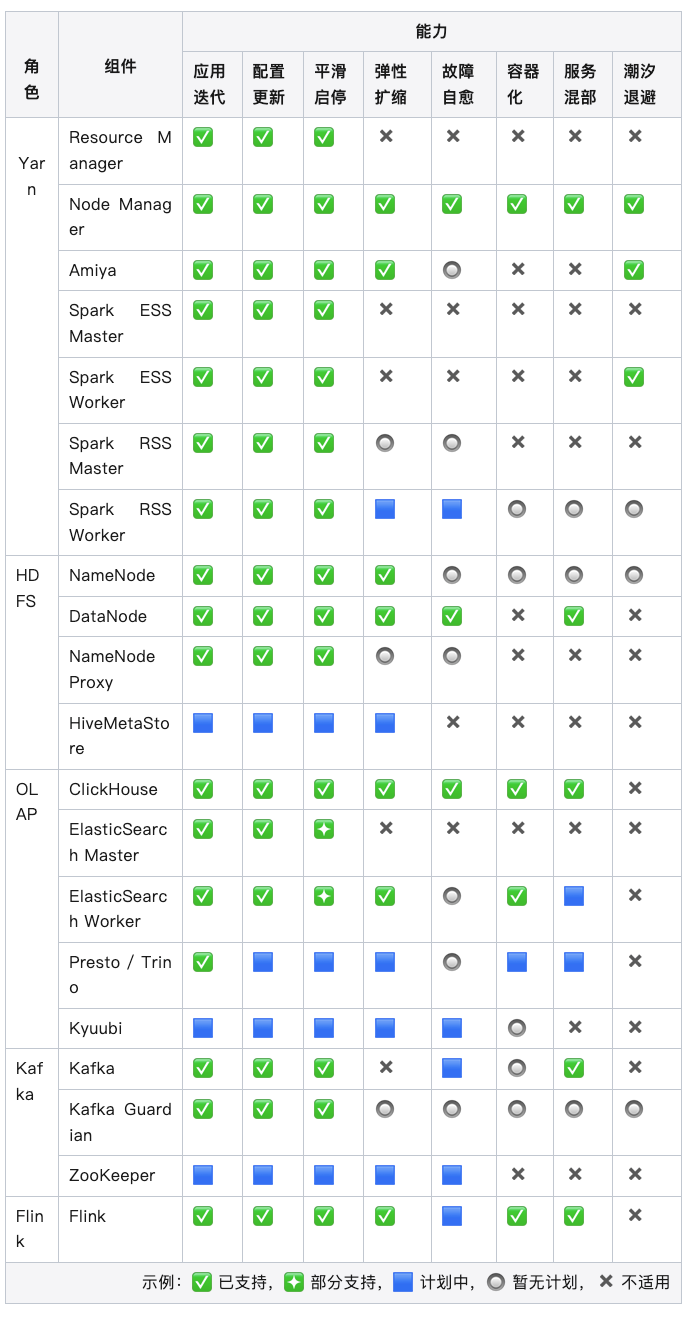Select the gray circle for Kafka Guardian 潮汐退避
This screenshot has width=686, height=1318.
pyautogui.click(x=634, y=1109)
